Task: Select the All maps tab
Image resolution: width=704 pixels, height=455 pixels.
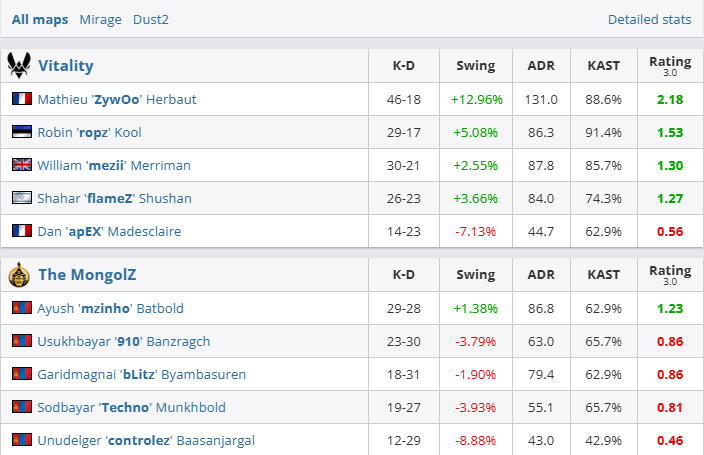Action: pos(40,19)
